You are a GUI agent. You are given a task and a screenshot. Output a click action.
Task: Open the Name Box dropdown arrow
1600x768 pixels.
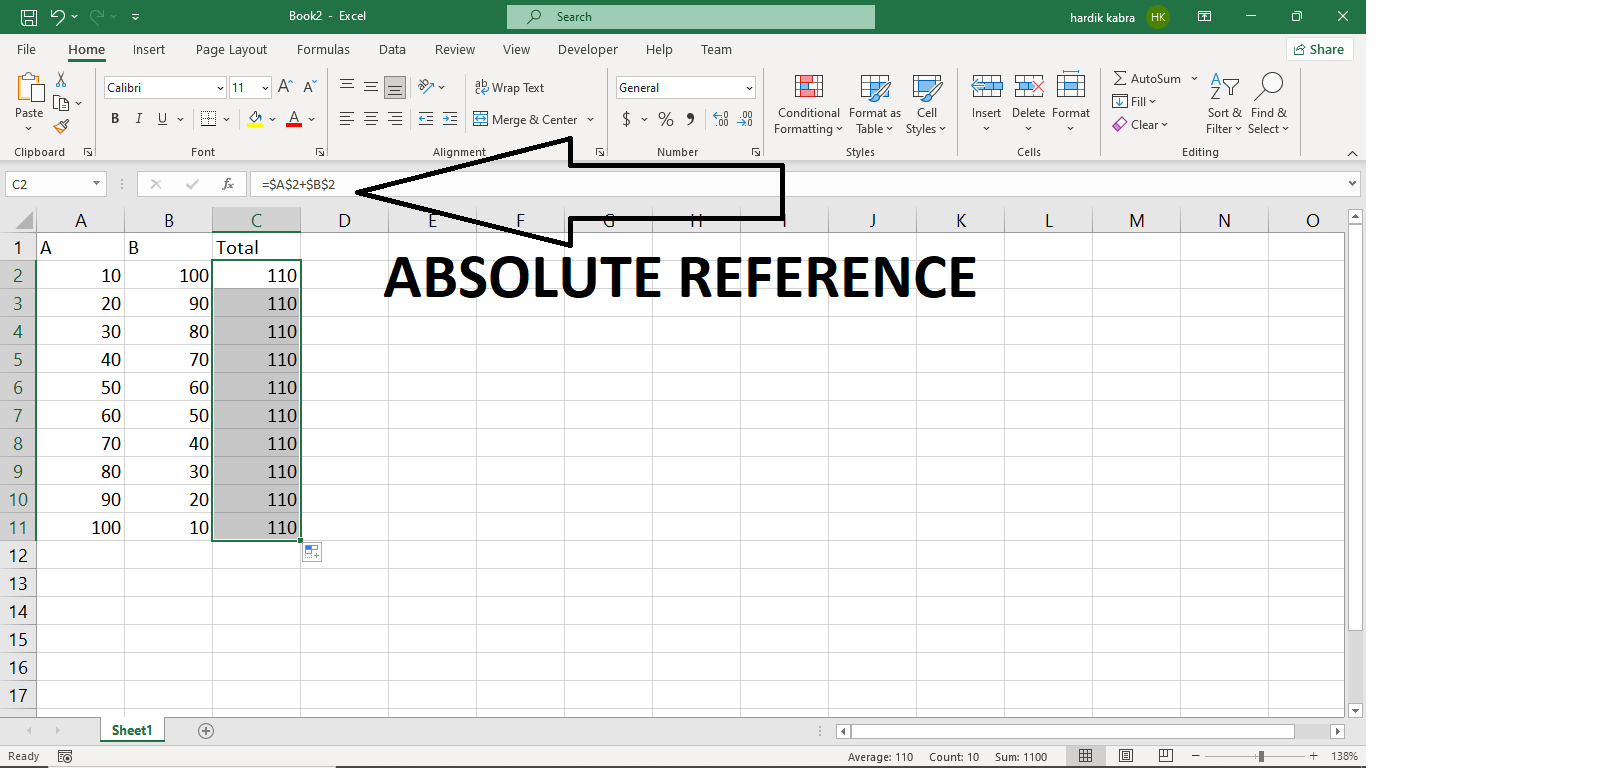coord(96,184)
